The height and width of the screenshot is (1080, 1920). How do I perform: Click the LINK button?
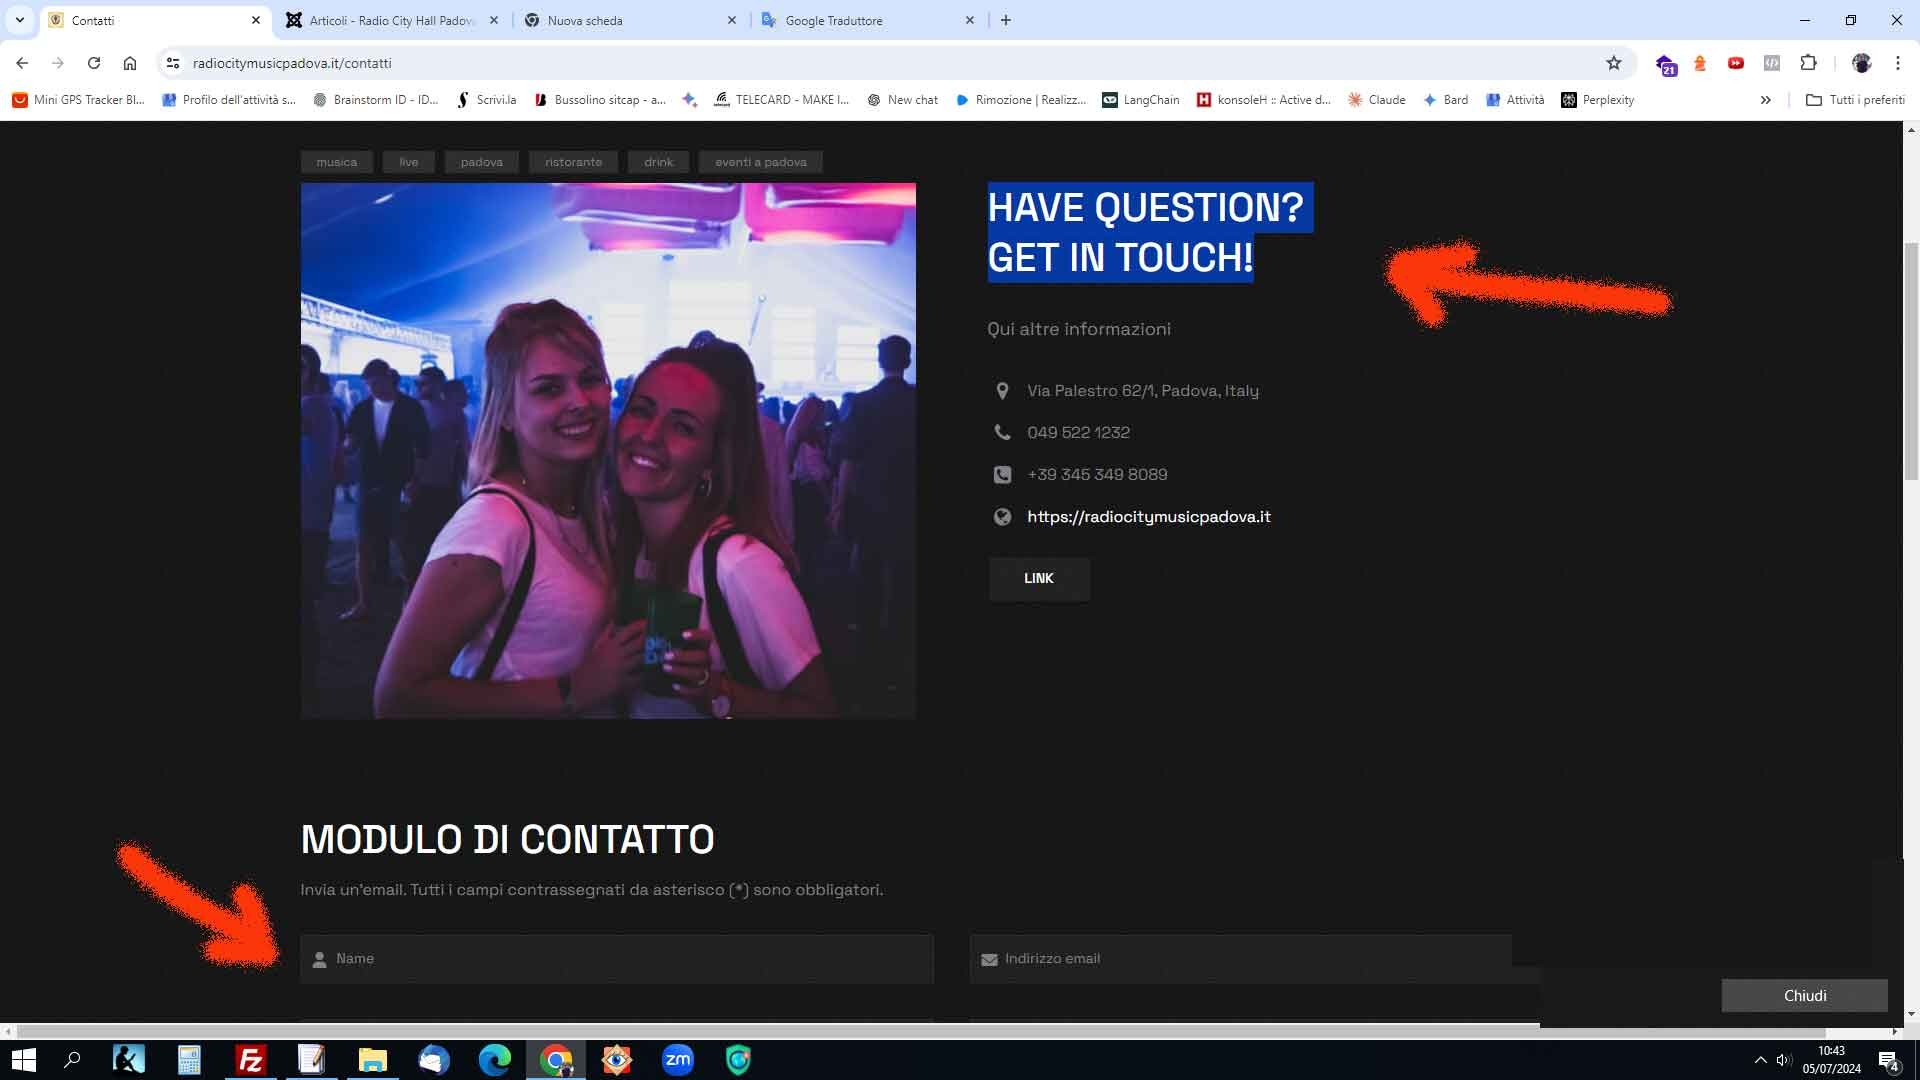(x=1038, y=578)
